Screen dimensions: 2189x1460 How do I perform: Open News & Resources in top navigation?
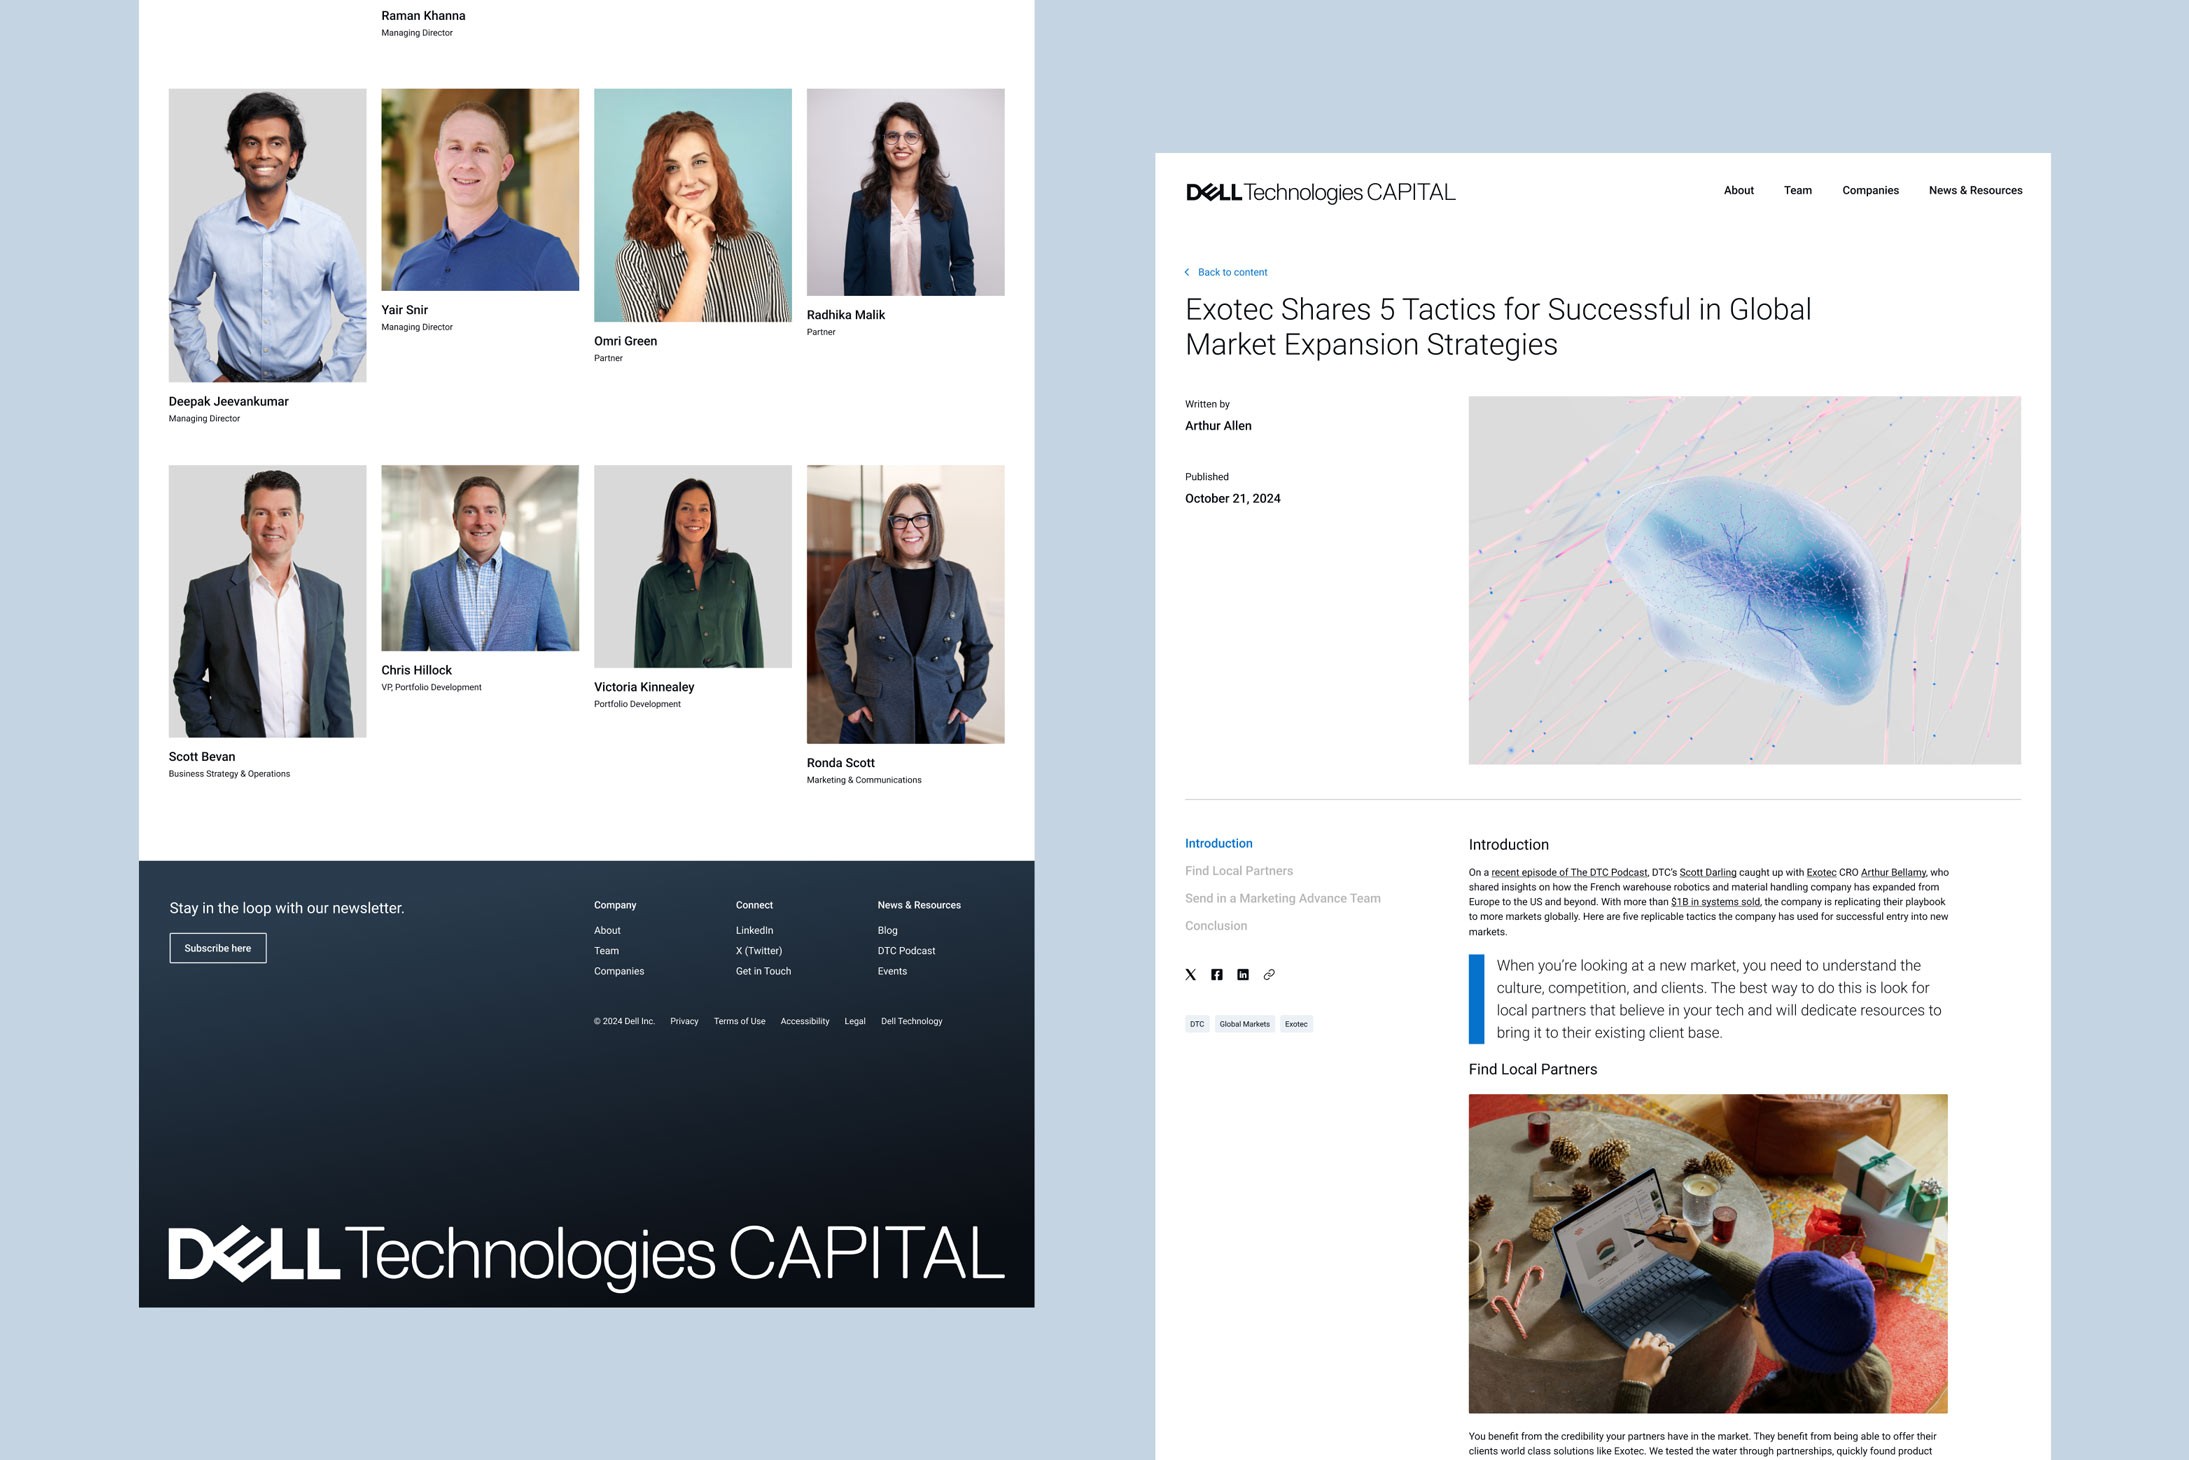click(1975, 190)
